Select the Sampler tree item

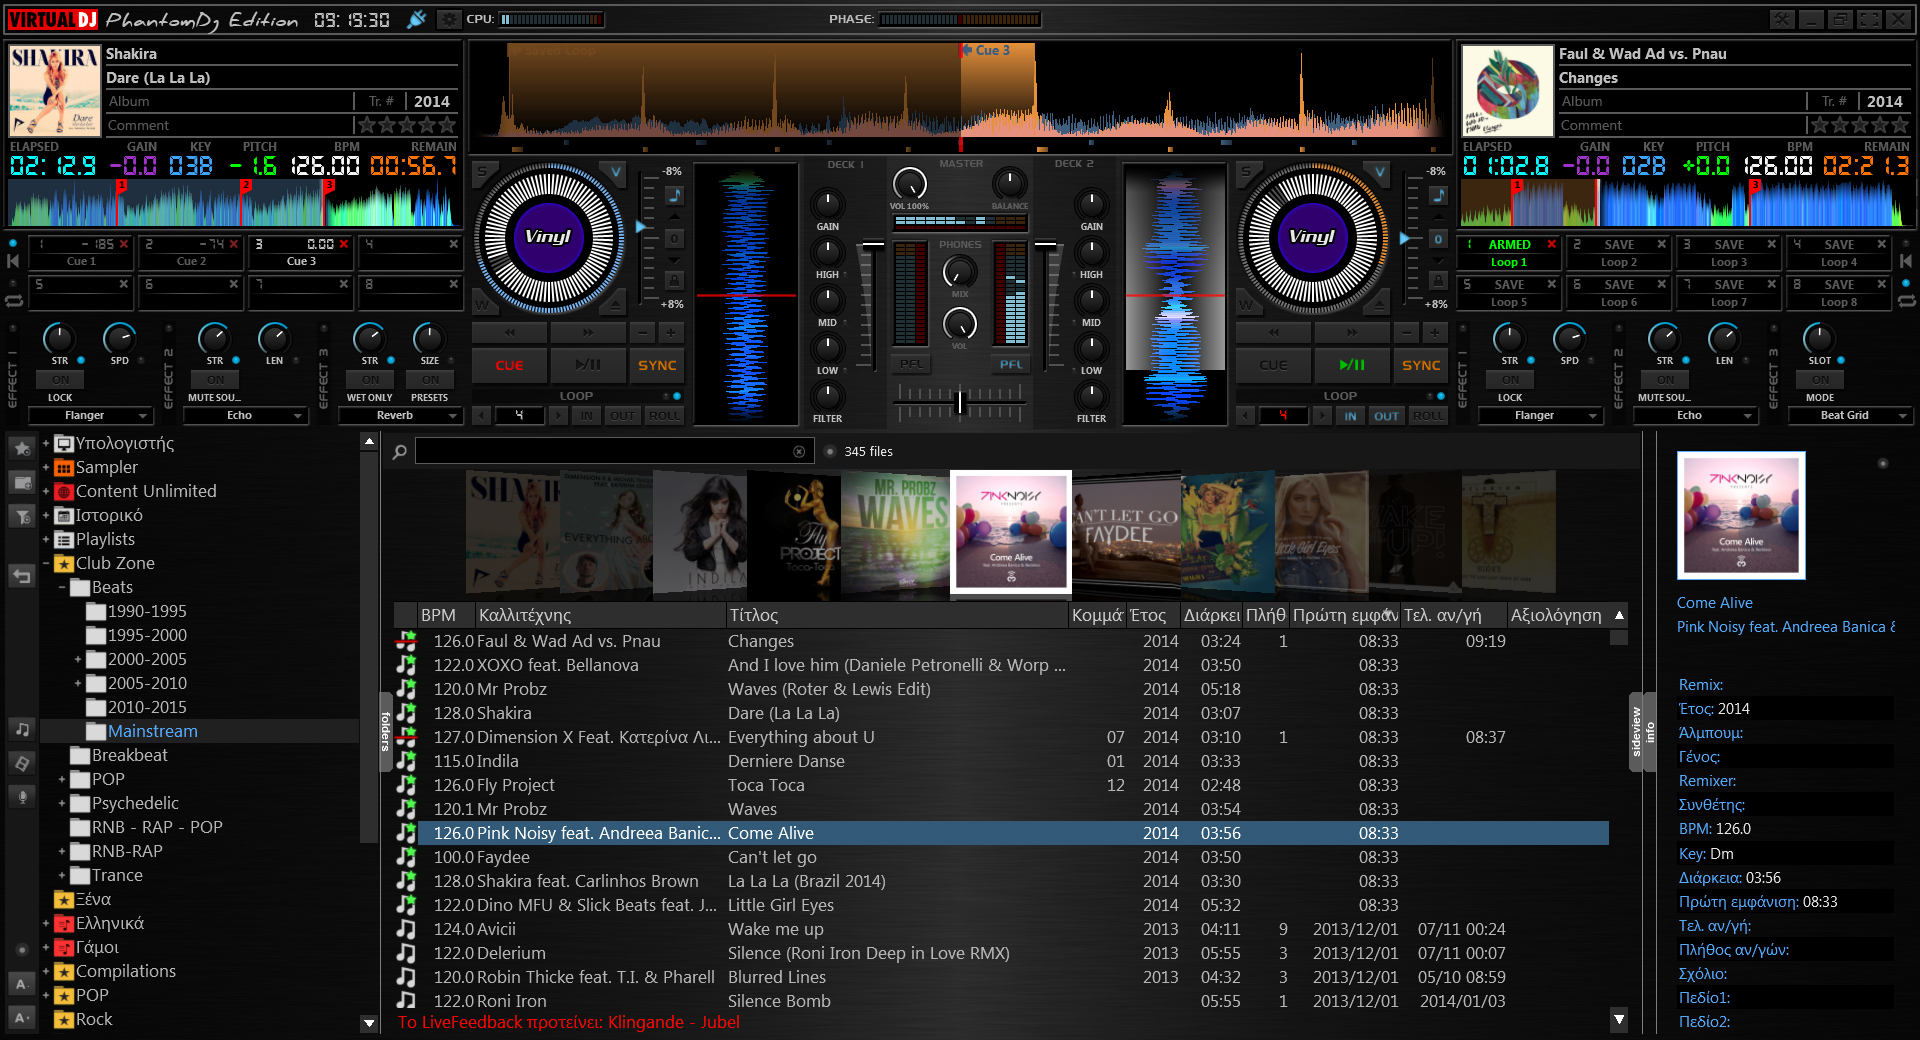point(107,467)
